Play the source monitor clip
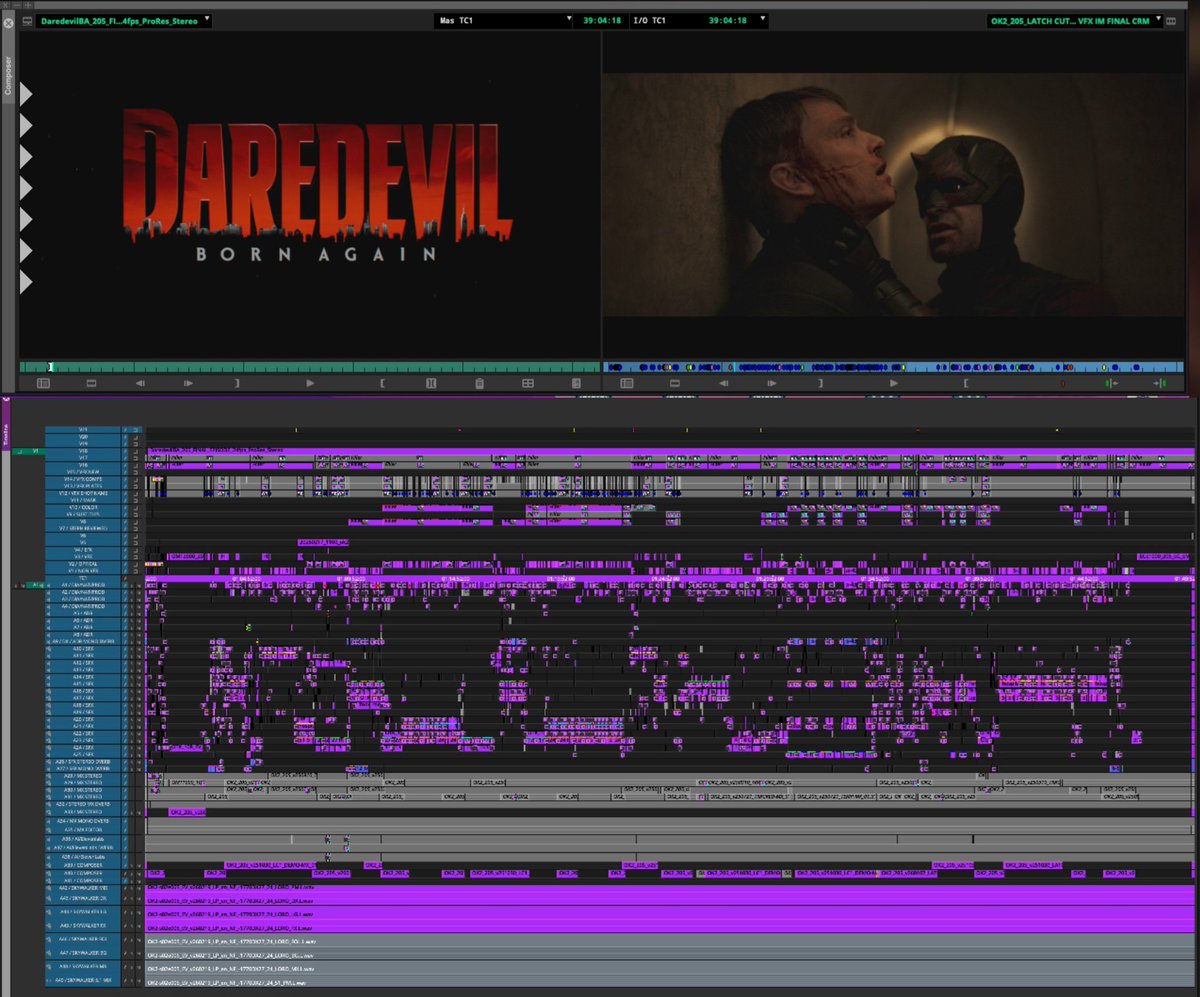 coord(310,383)
